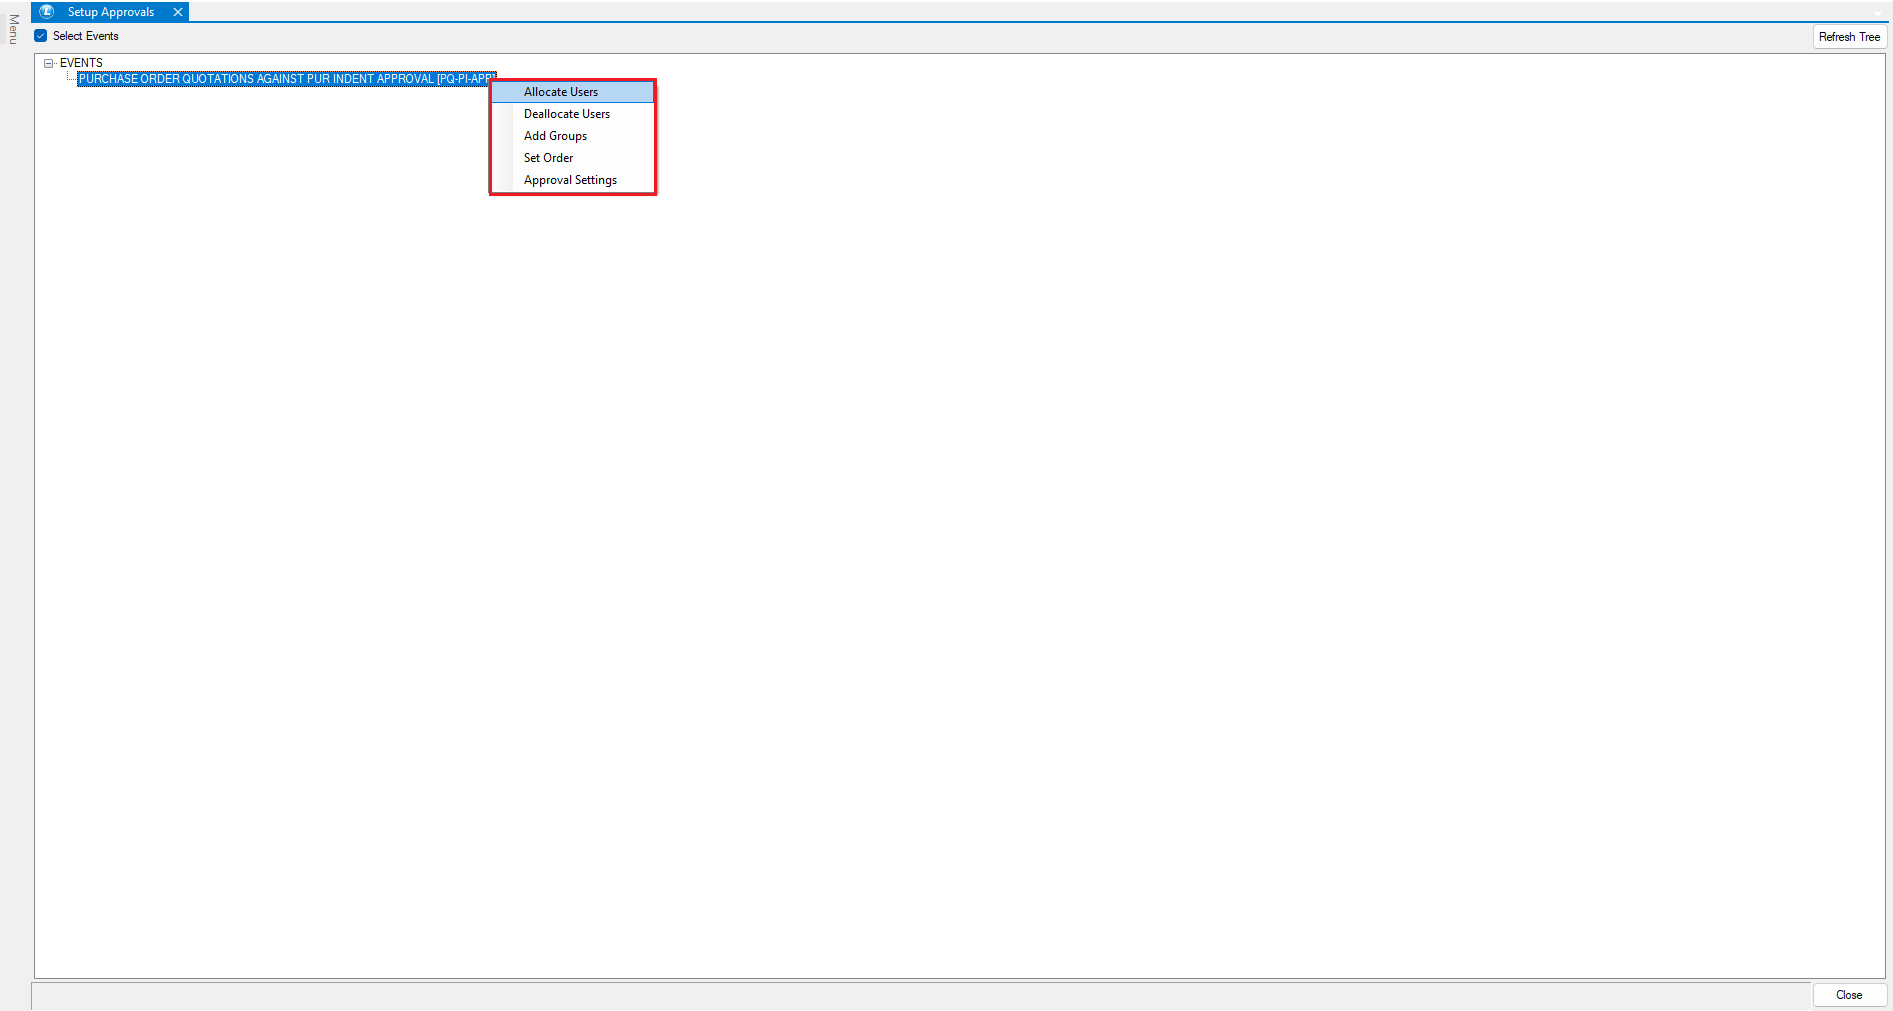Select the Purchase Order Quotations approval event
The width and height of the screenshot is (1893, 1011).
coord(280,79)
